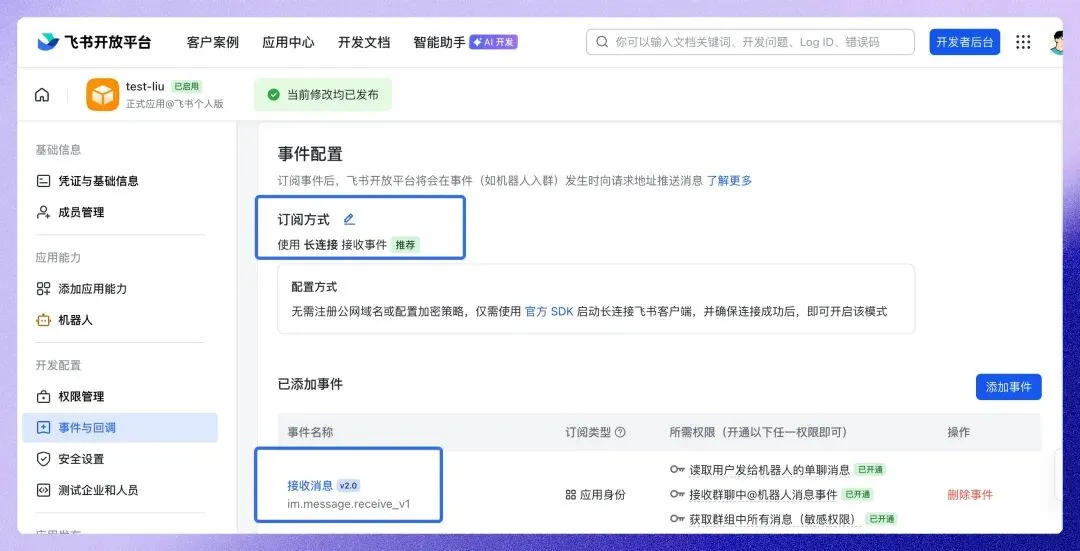Click the 开发者后台 button
Viewport: 1080px width, 551px height.
coord(964,42)
